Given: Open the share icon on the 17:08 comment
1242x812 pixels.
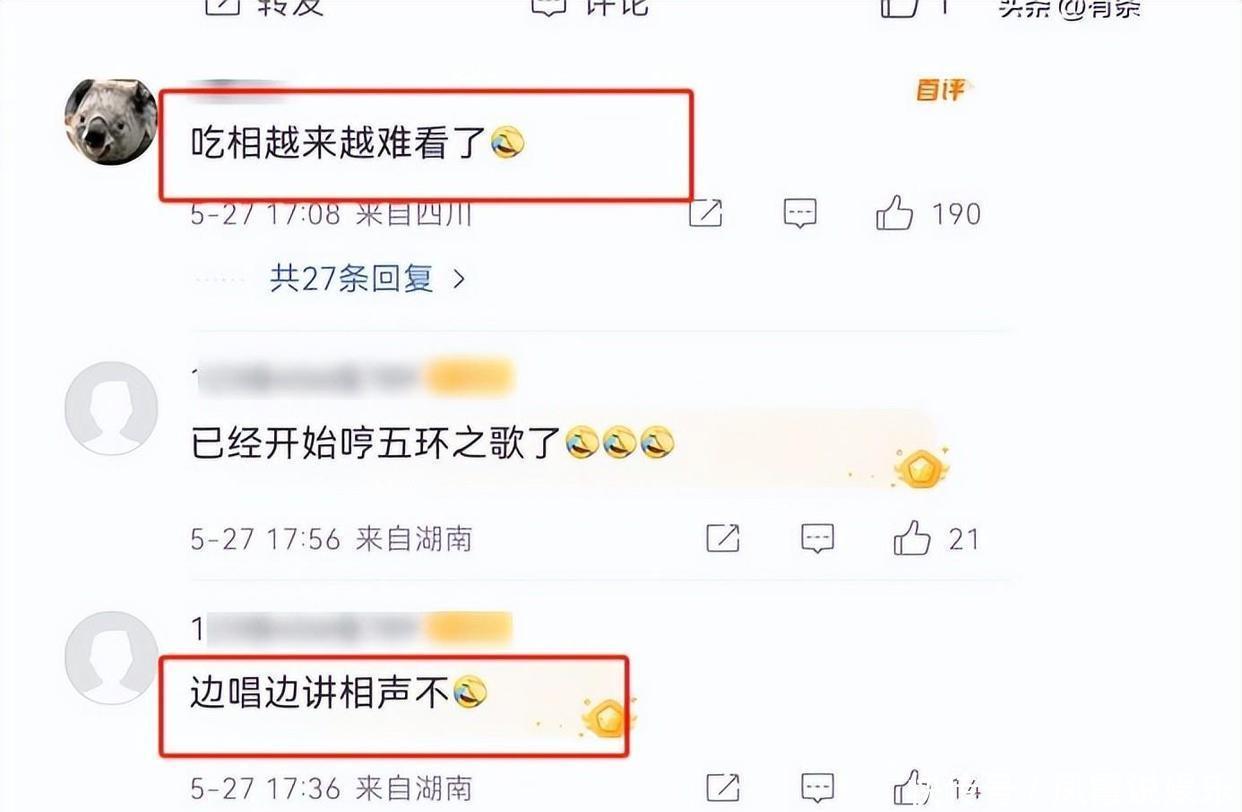Looking at the screenshot, I should (x=706, y=213).
